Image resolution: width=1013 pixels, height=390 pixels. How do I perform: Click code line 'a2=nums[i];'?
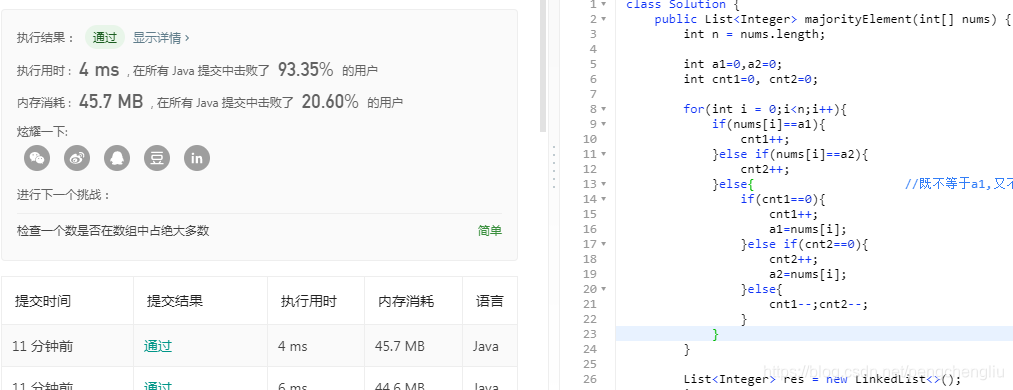click(x=808, y=274)
